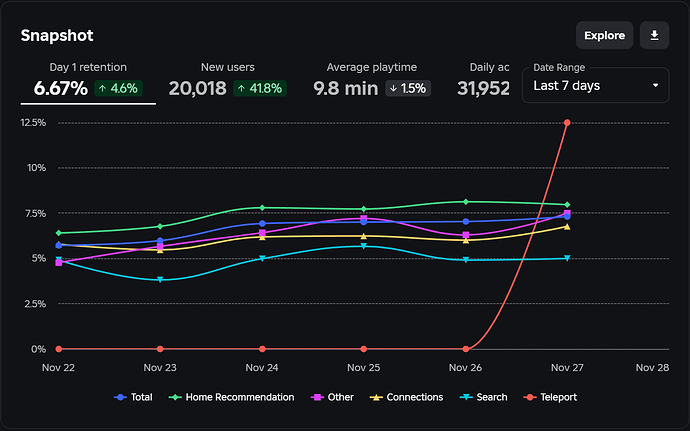Click the Snapshot heading

point(57,35)
